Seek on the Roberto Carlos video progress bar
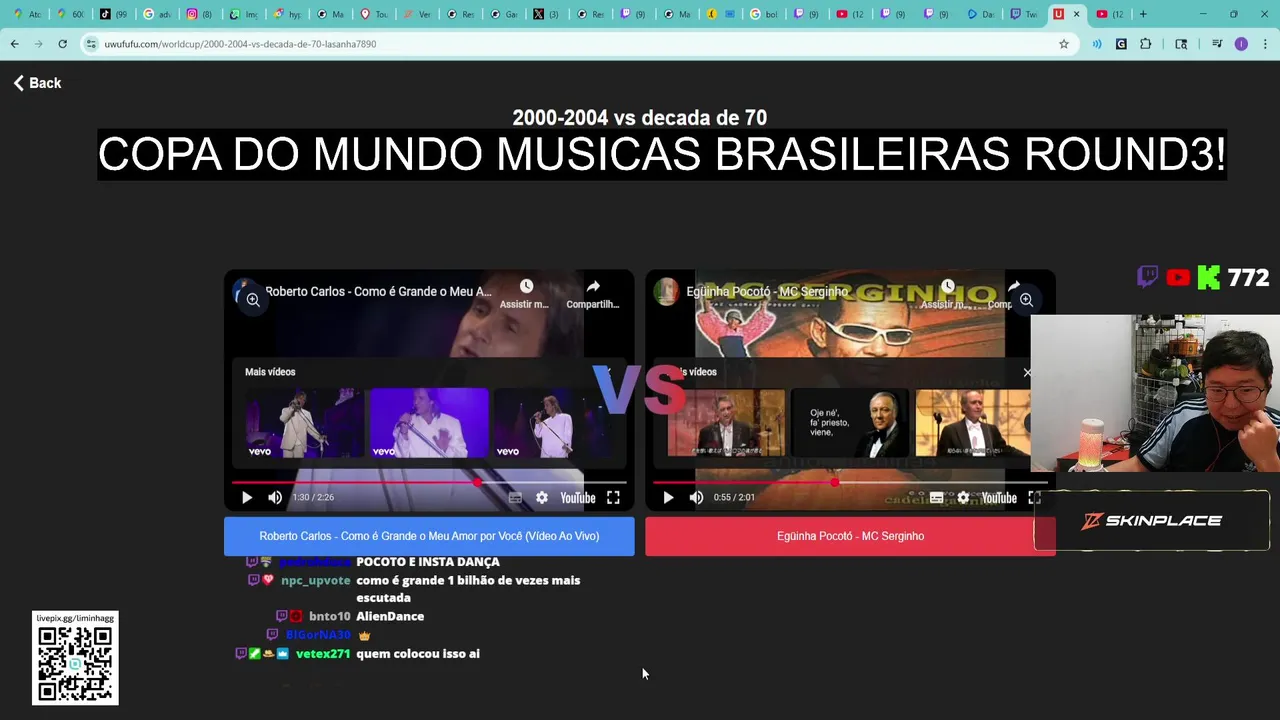 (x=429, y=482)
